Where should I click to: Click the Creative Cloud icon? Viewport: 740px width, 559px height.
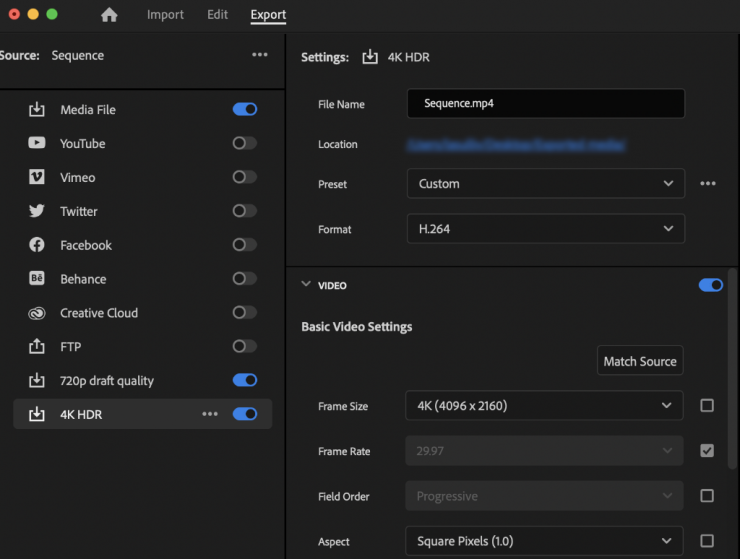pyautogui.click(x=37, y=313)
